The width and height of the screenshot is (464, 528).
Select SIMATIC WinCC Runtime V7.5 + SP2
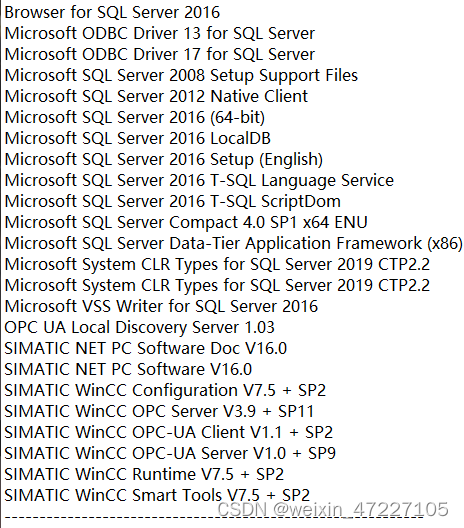click(x=144, y=474)
